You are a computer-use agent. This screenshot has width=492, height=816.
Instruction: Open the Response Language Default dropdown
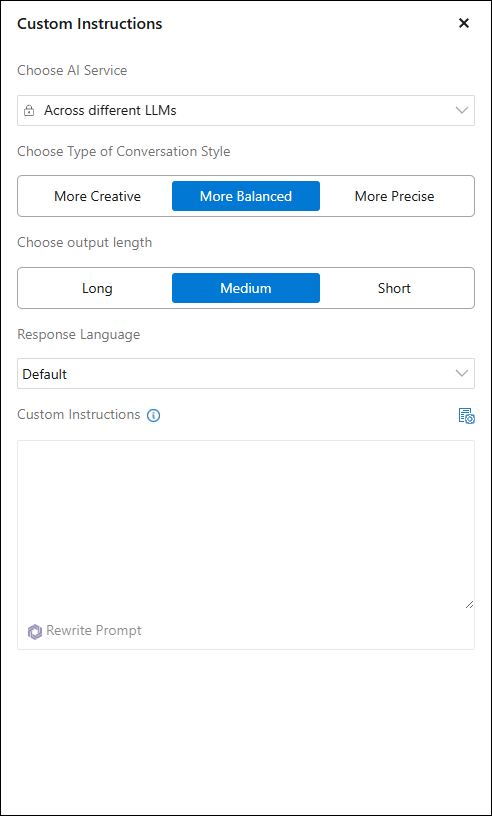point(246,374)
